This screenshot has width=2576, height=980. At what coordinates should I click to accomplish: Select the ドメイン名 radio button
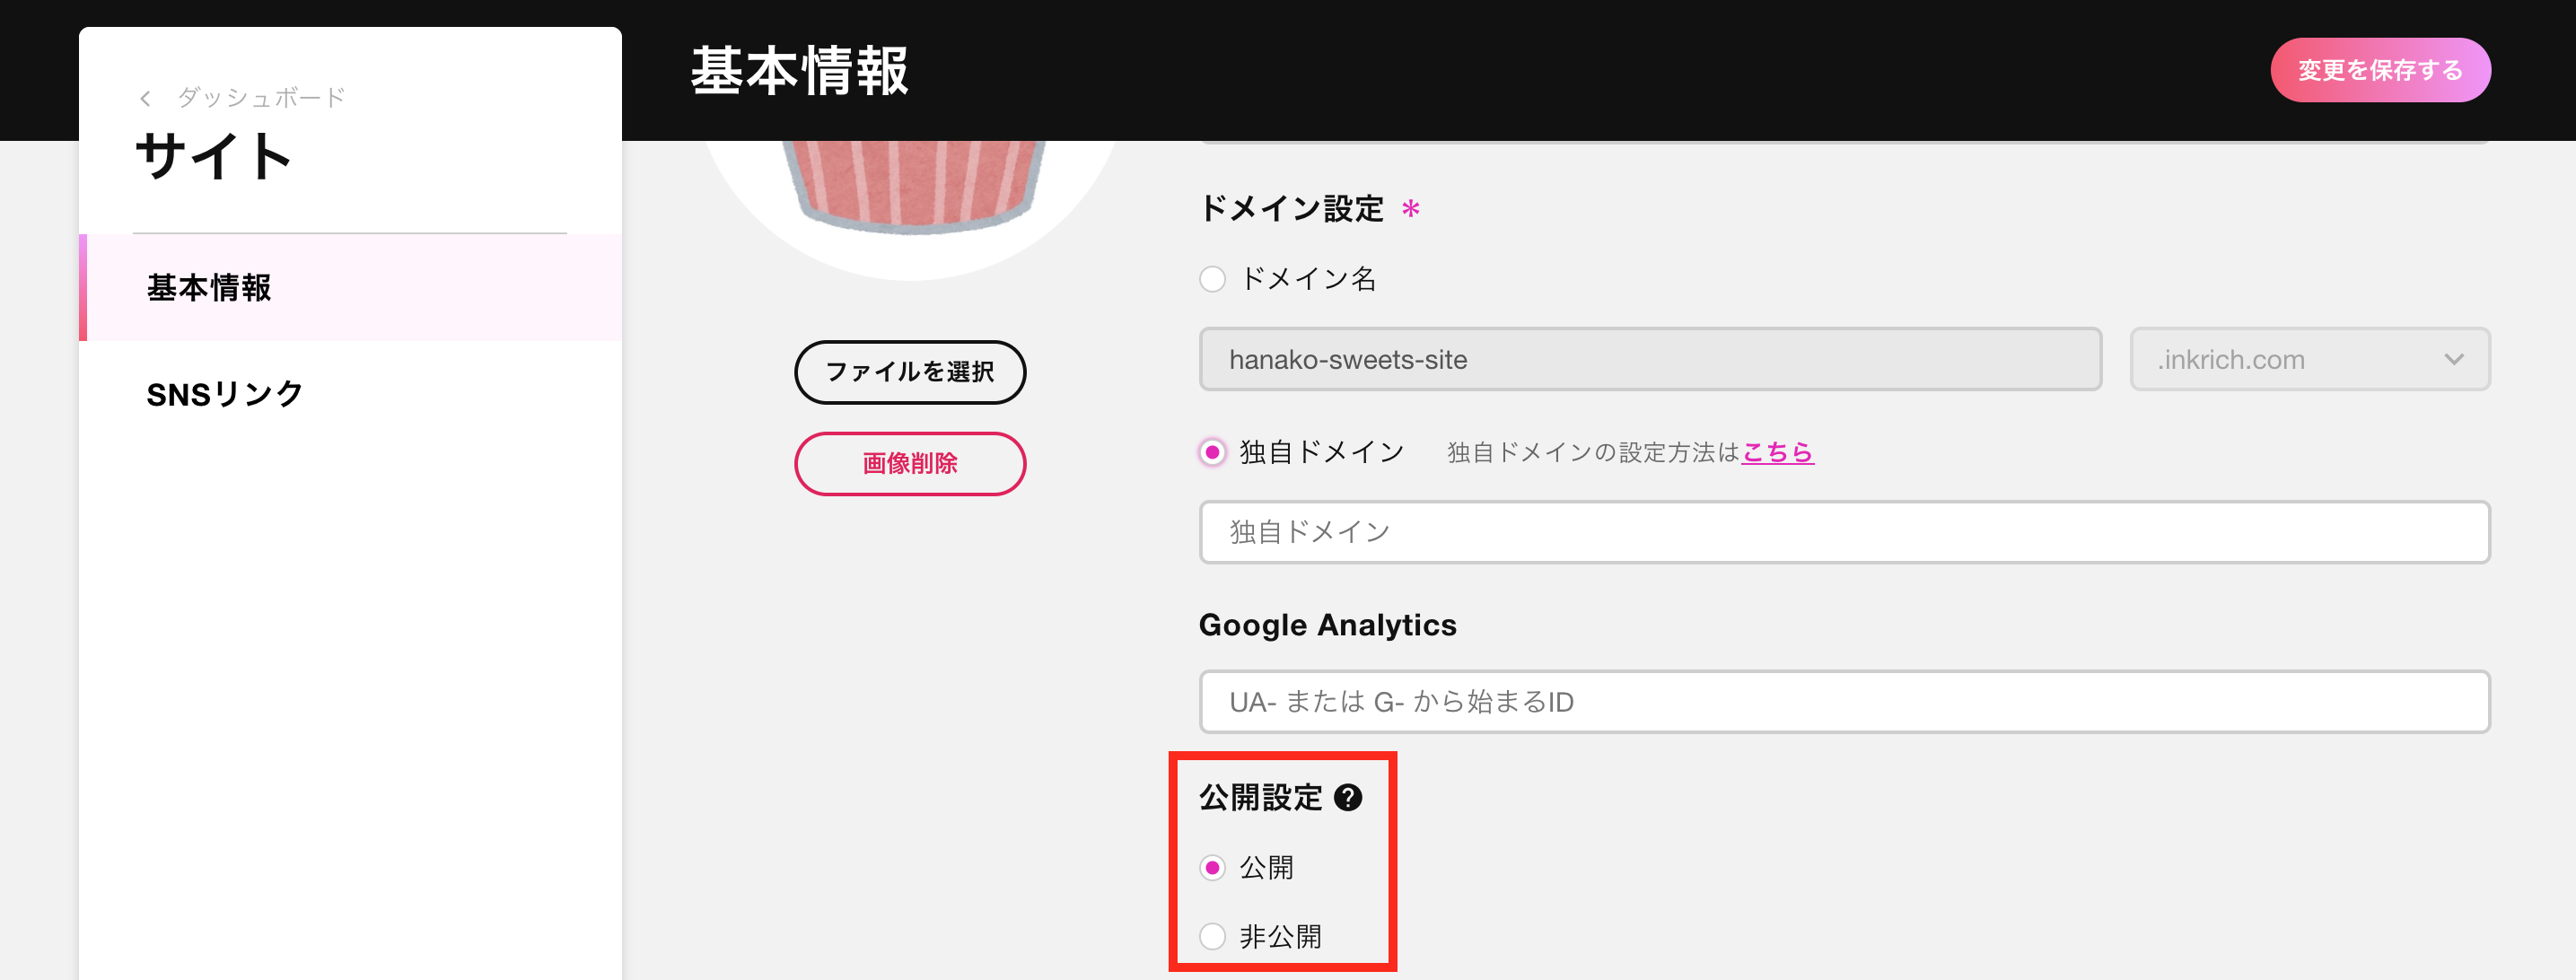click(x=1212, y=279)
